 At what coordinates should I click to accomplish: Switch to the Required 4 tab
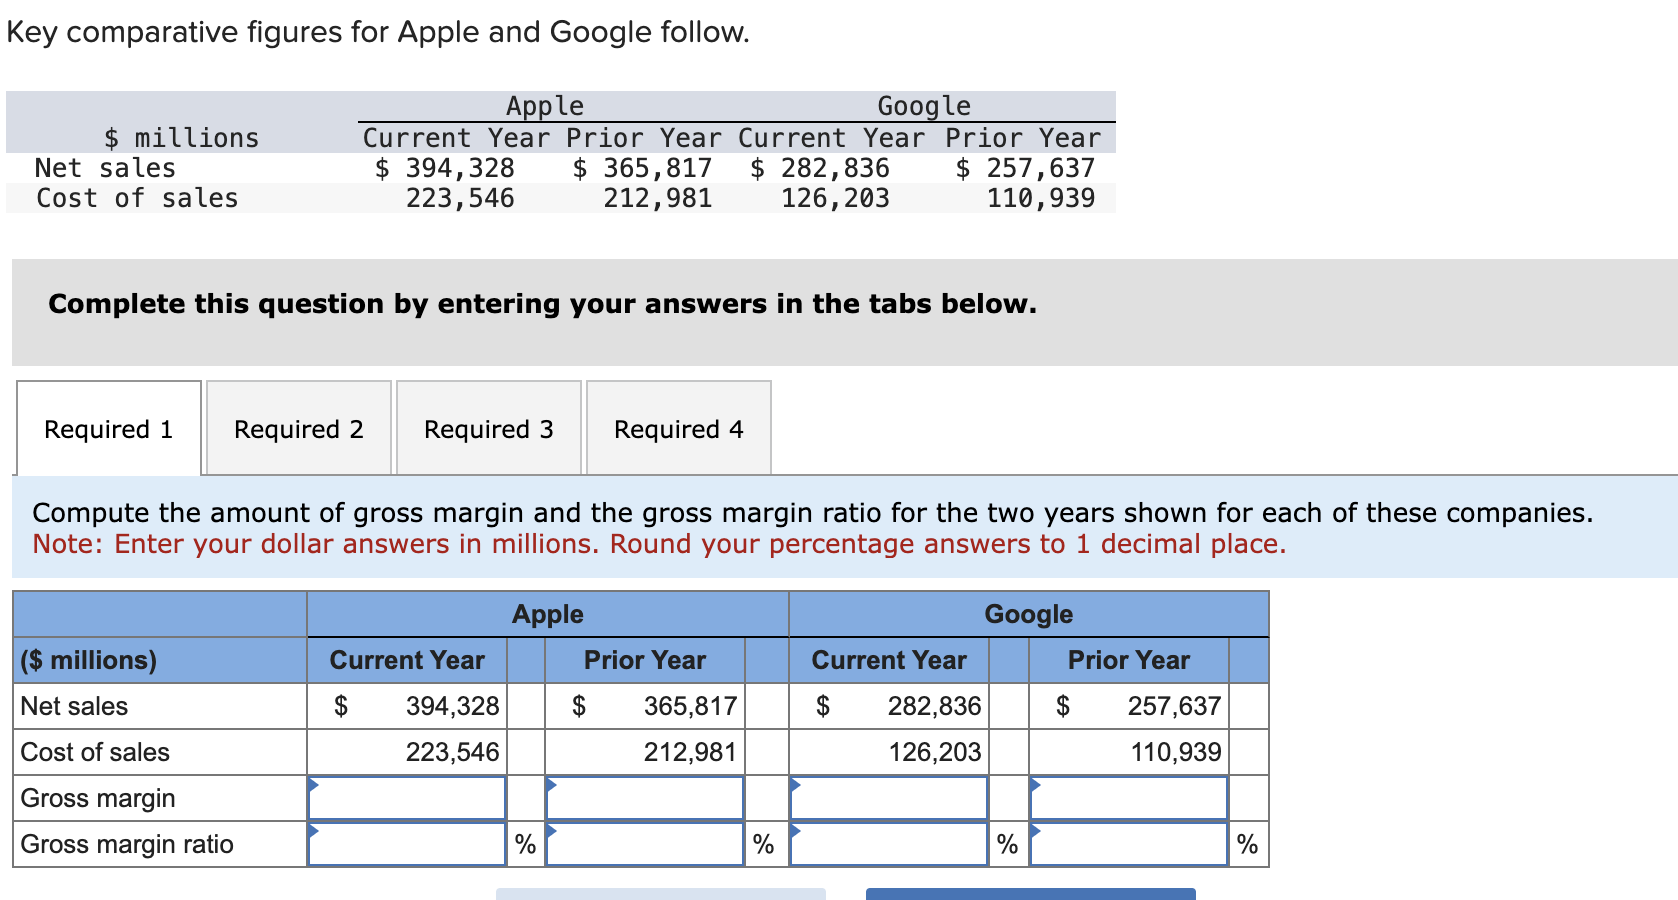678,428
